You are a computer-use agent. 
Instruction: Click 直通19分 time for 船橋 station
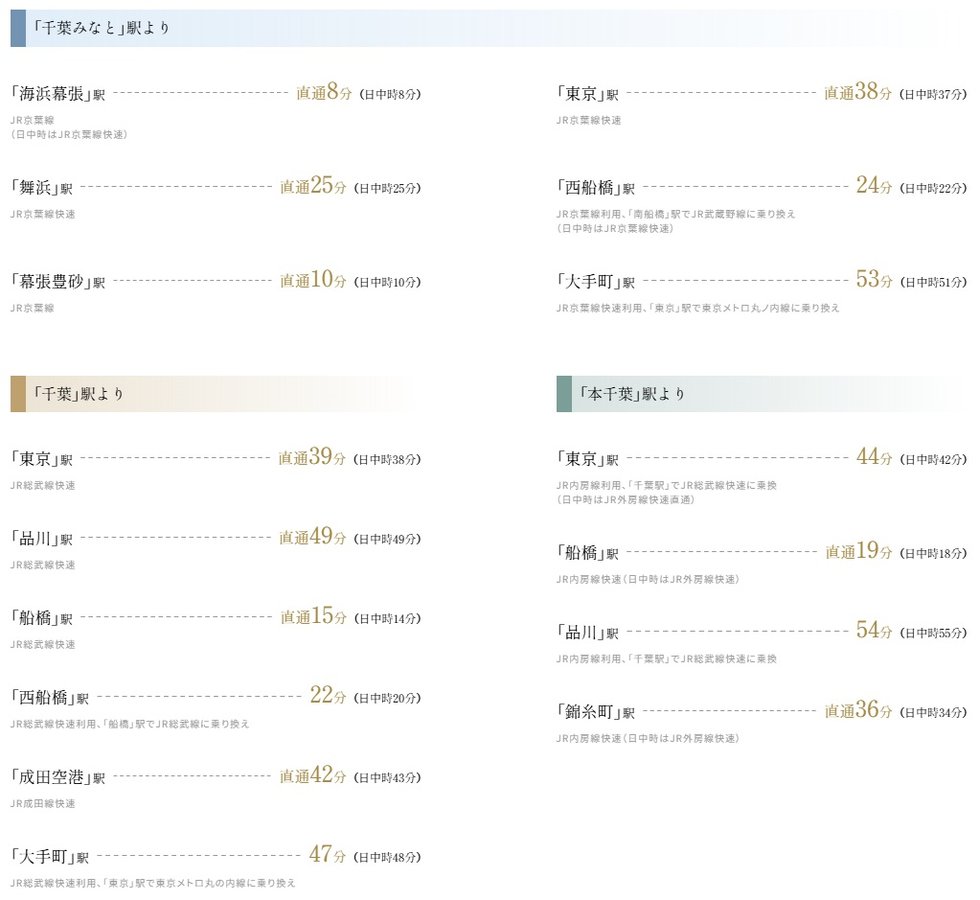point(858,551)
